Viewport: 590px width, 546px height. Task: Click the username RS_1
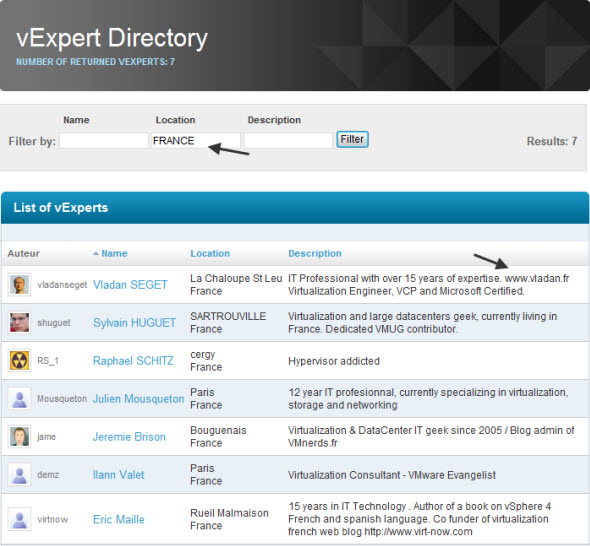[48, 361]
